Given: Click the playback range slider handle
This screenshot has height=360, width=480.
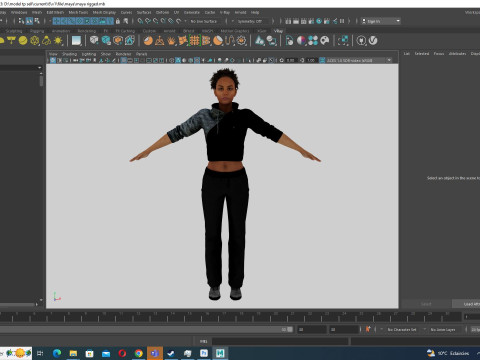Looking at the screenshot, I should [x=290, y=329].
